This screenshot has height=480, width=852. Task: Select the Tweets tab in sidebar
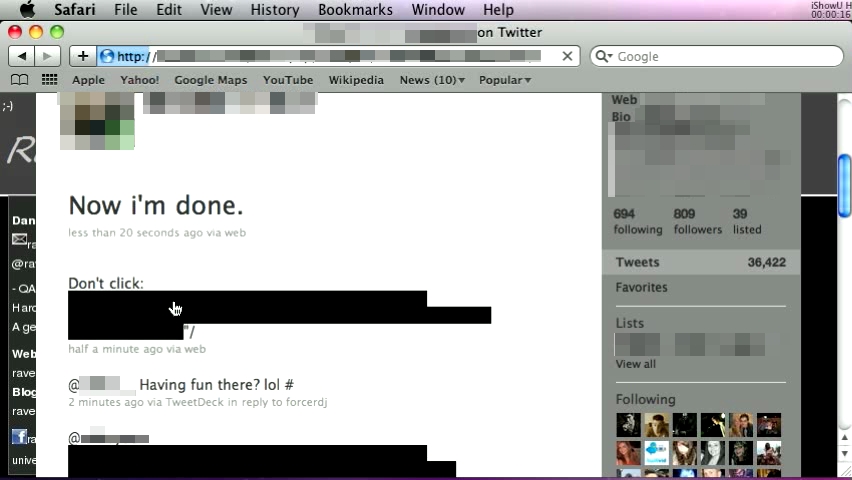point(637,263)
